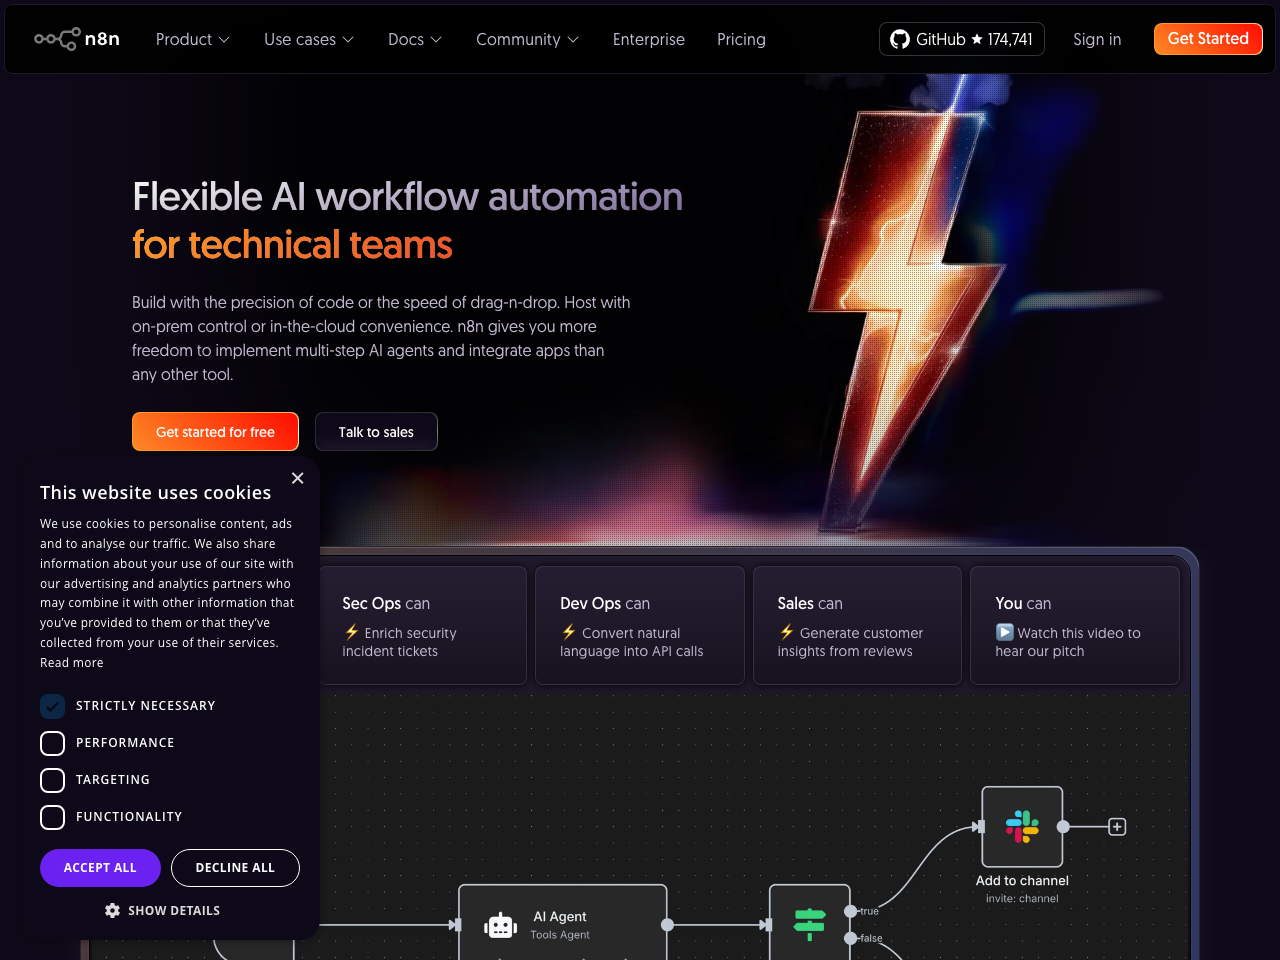
Task: Go to the Pricing page
Action: (741, 39)
